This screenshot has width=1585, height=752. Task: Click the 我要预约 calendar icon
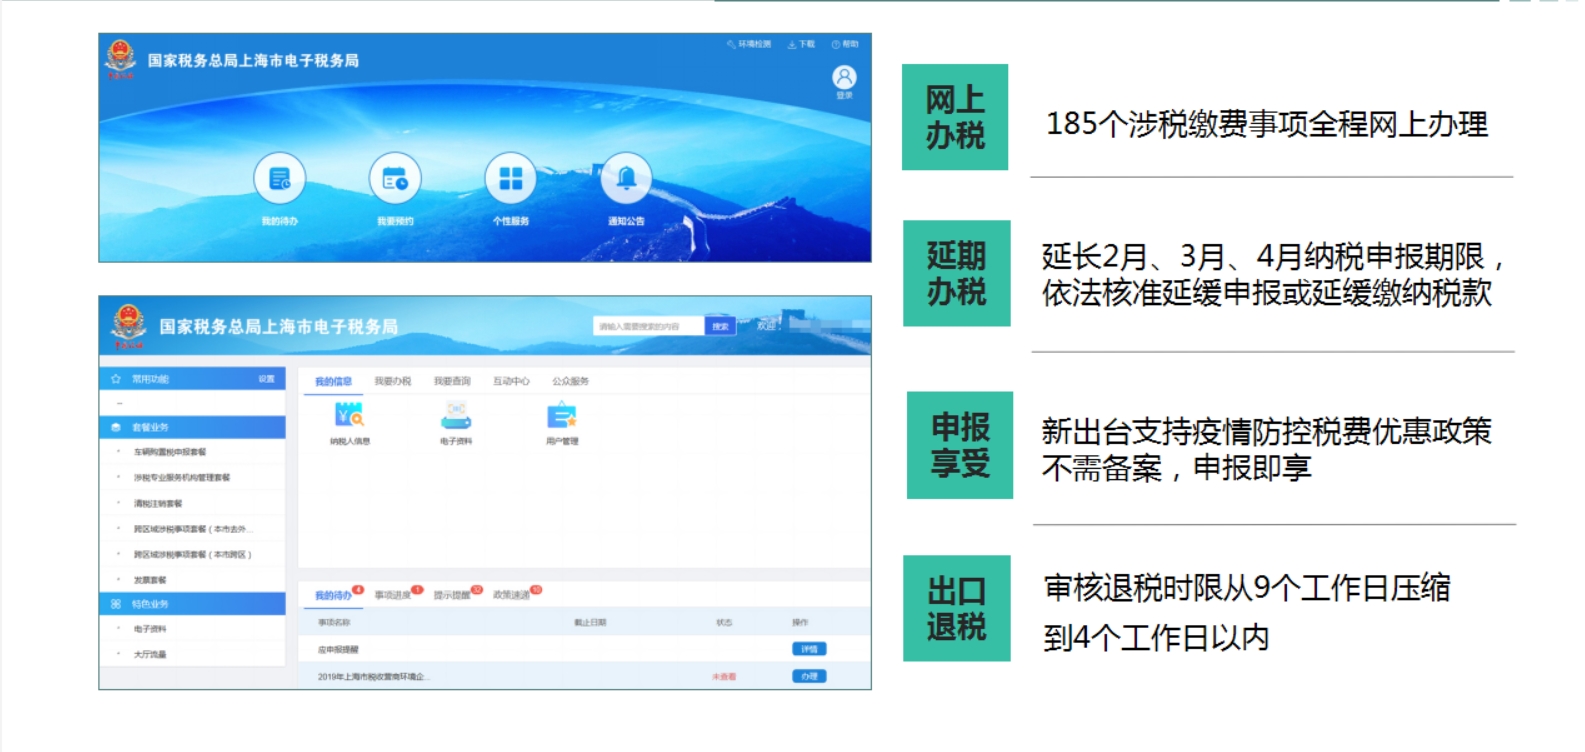(x=395, y=179)
